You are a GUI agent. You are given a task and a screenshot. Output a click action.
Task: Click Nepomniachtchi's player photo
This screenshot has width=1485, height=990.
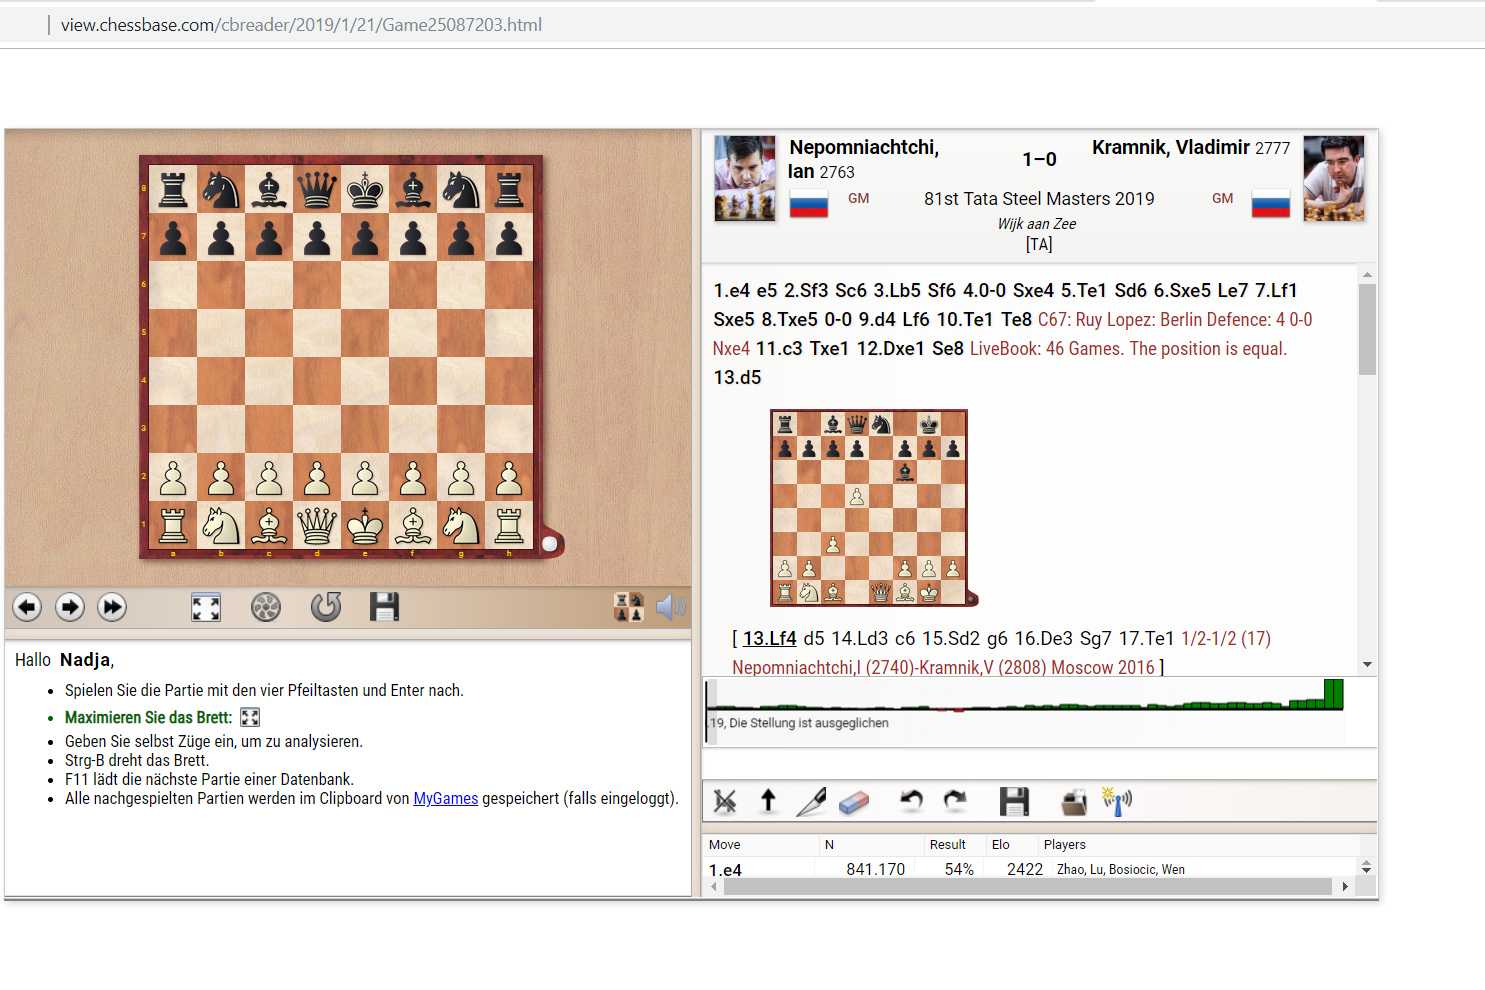(744, 178)
